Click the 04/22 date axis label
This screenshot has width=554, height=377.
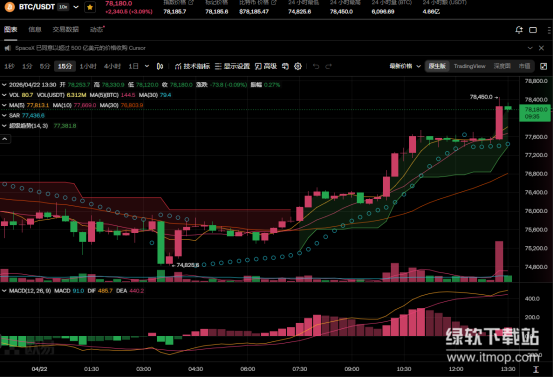tap(39, 369)
